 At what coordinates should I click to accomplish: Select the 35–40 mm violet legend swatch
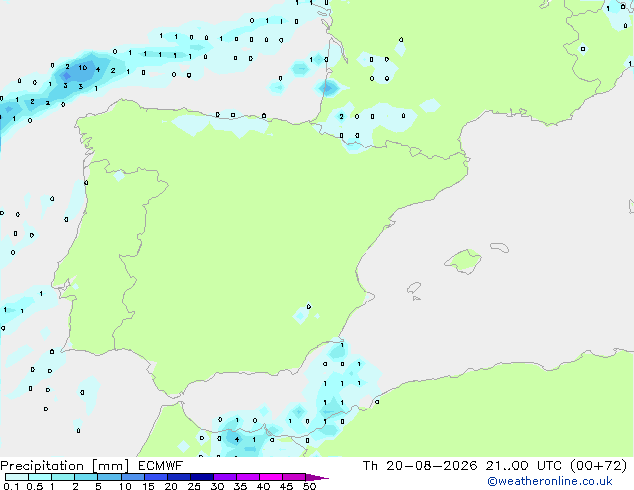(247, 477)
